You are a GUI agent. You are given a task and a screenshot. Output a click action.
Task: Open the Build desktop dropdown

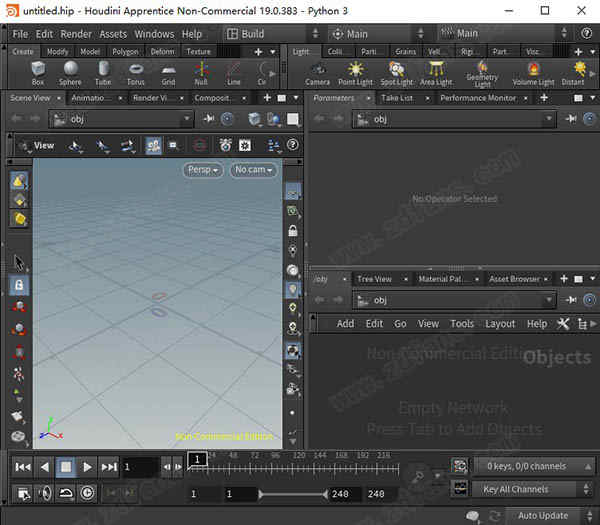[272, 34]
